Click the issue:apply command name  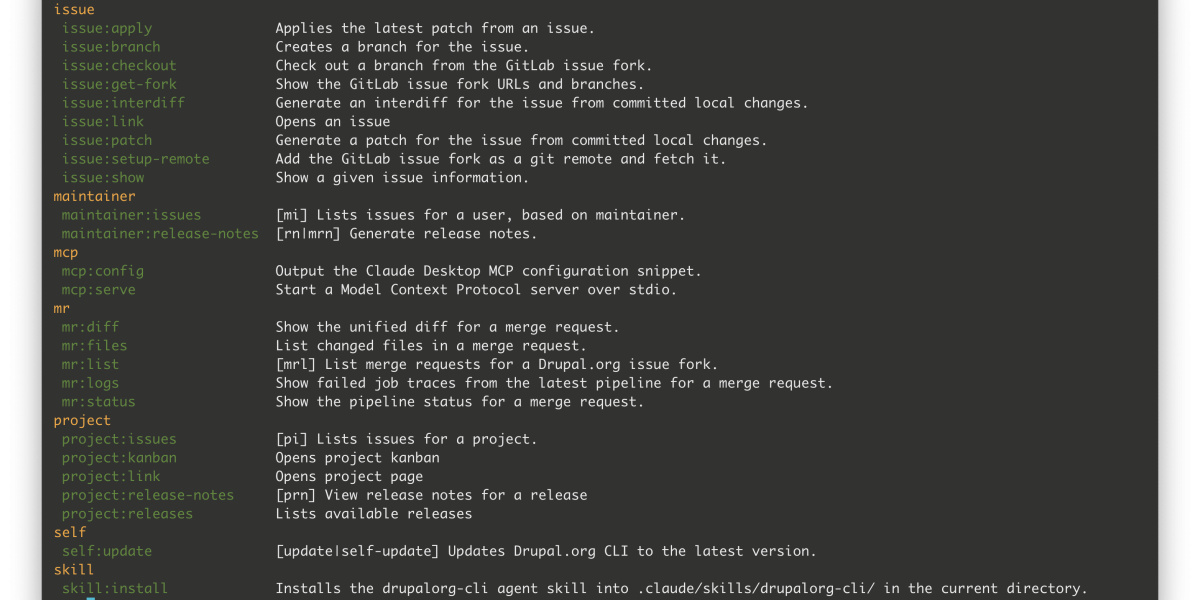click(x=107, y=28)
